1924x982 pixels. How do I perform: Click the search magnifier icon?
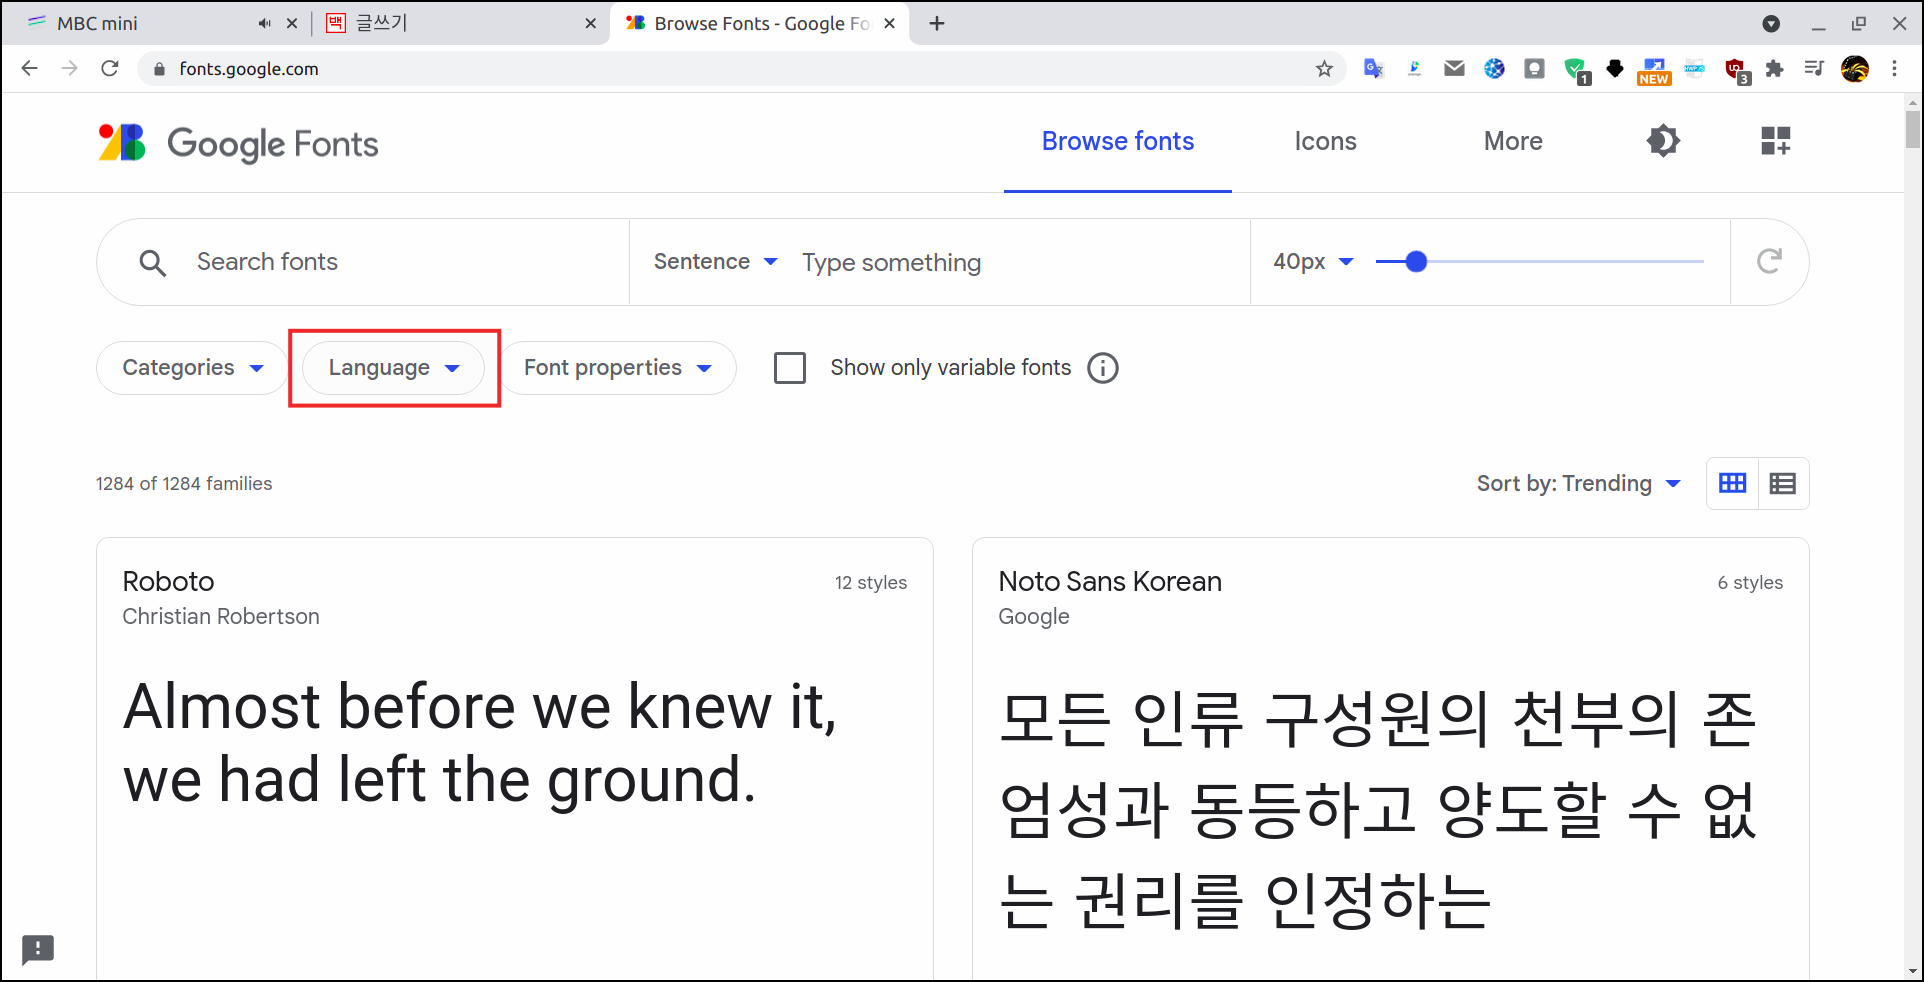point(152,263)
